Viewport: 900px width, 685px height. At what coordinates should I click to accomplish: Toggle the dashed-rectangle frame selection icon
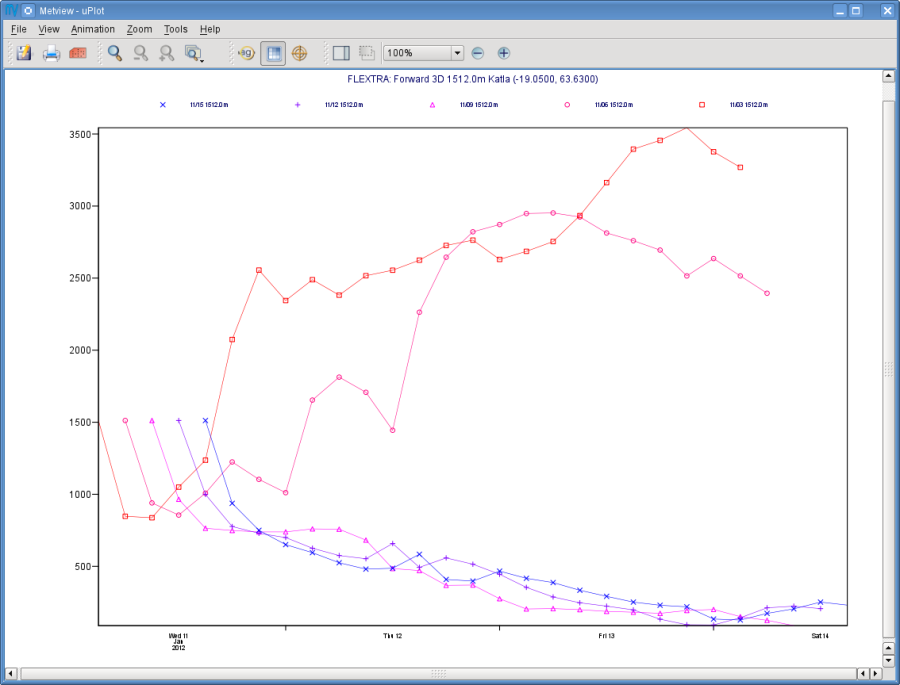[x=367, y=53]
